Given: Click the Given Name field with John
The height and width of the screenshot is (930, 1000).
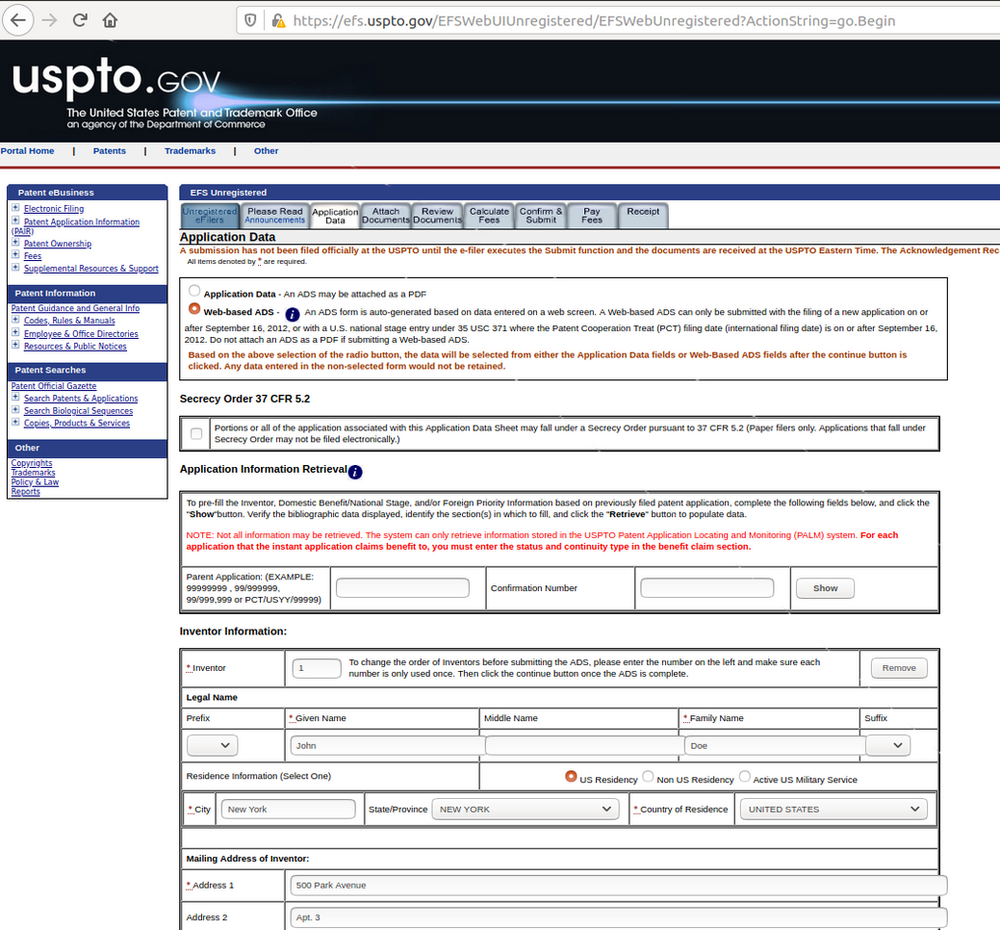Looking at the screenshot, I should pos(387,746).
